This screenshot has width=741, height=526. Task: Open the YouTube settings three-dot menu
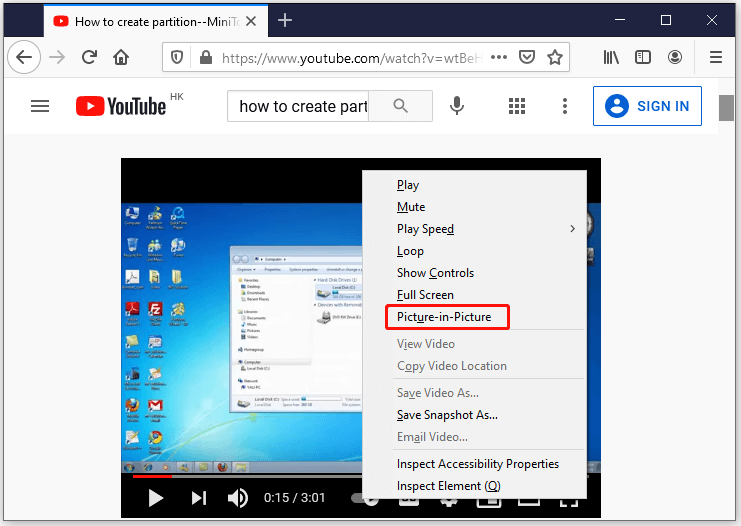coord(565,106)
